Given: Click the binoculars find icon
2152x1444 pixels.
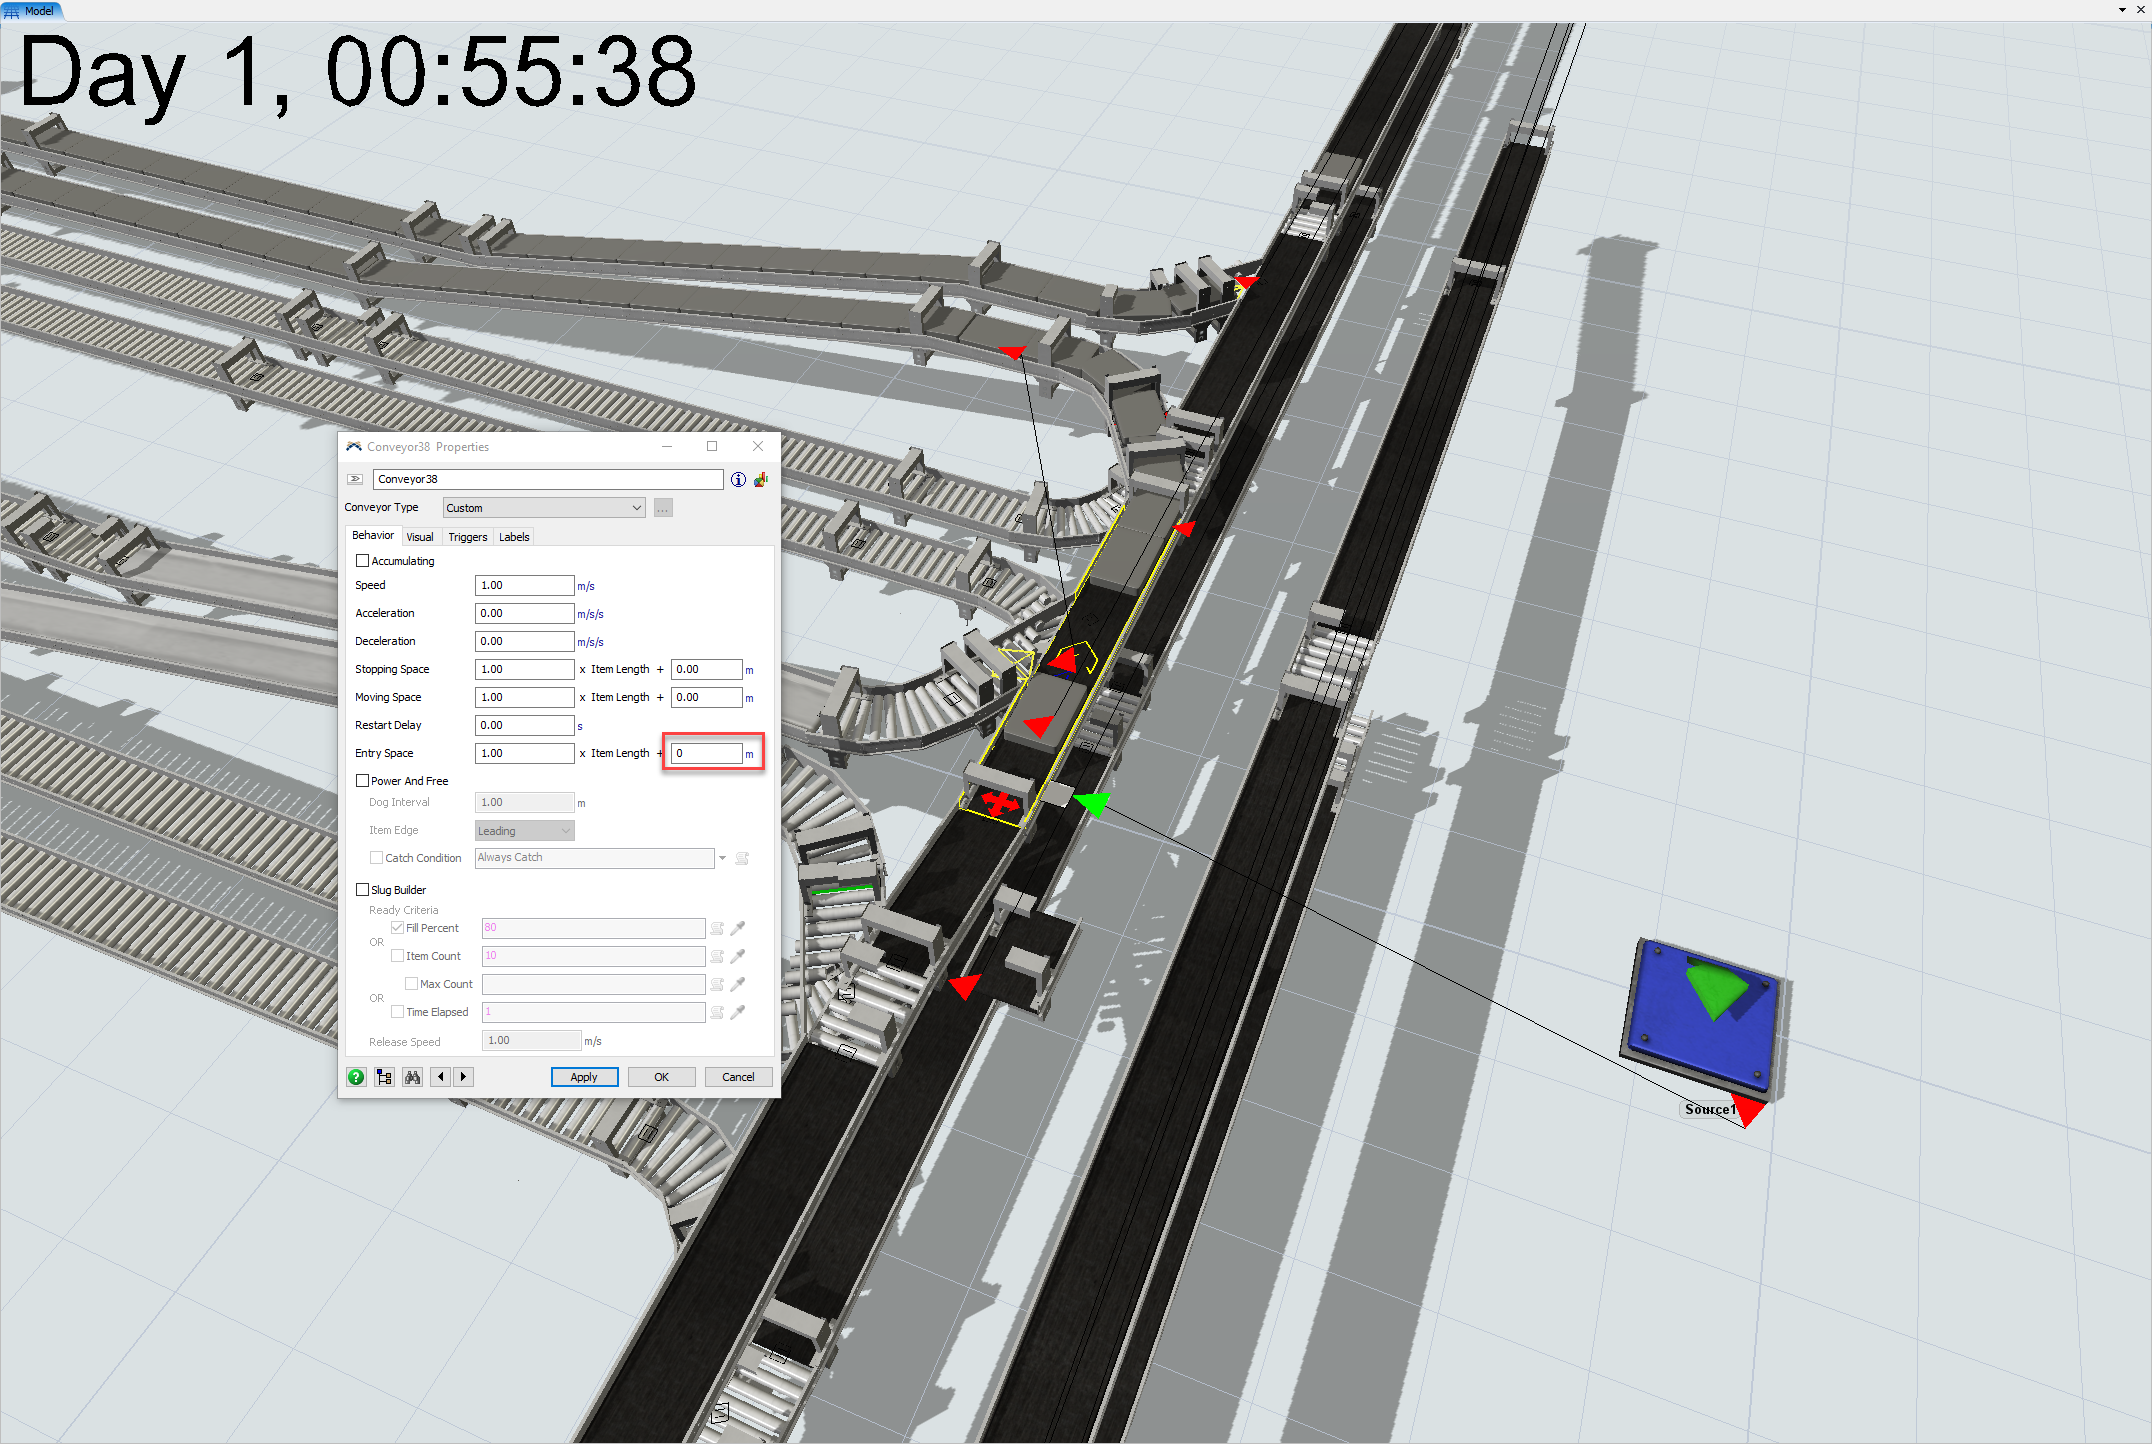Looking at the screenshot, I should coord(412,1077).
